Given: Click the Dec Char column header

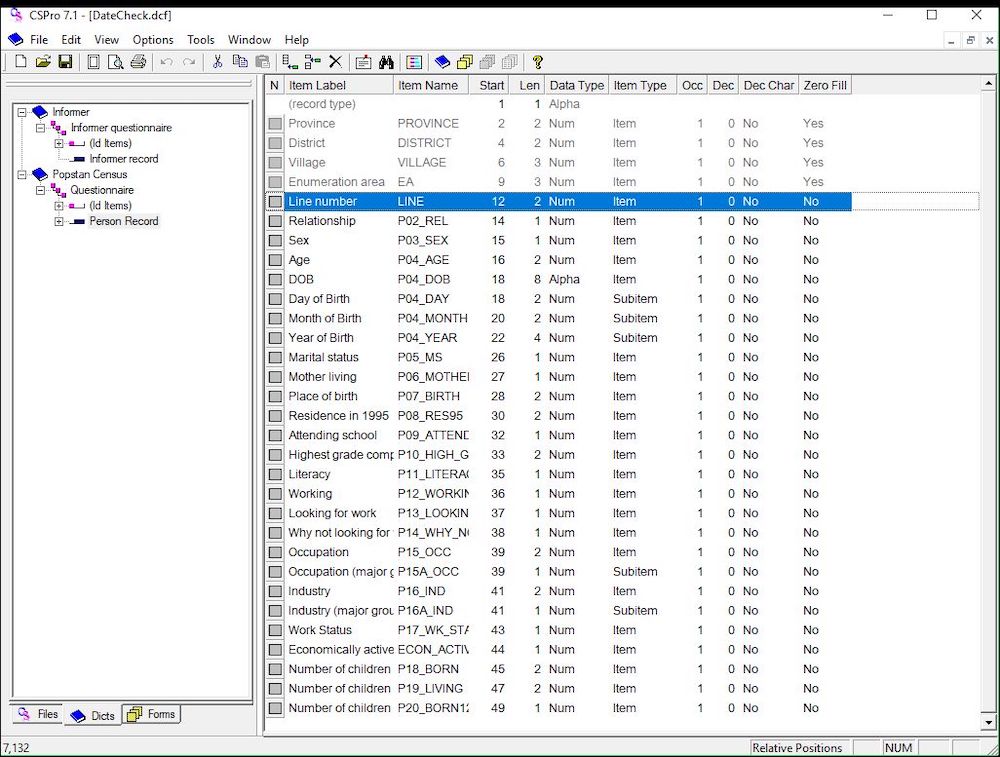Looking at the screenshot, I should point(769,85).
